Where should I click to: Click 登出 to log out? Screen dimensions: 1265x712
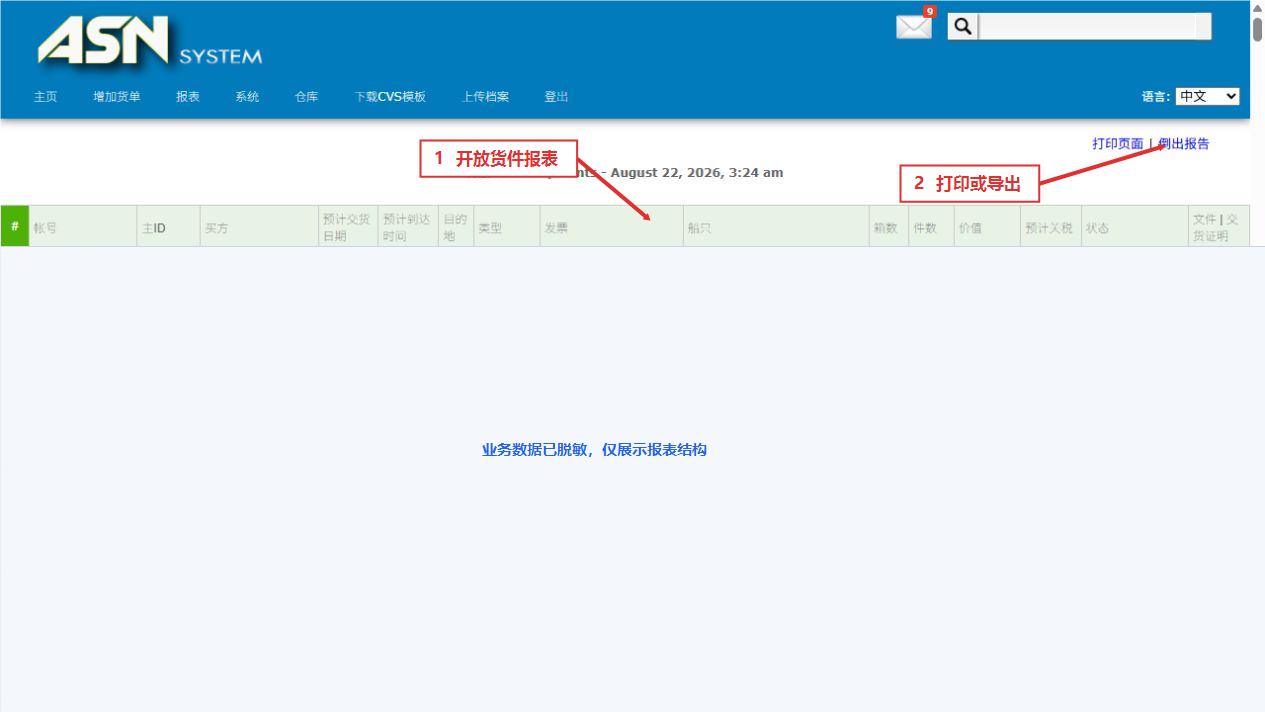click(x=556, y=97)
